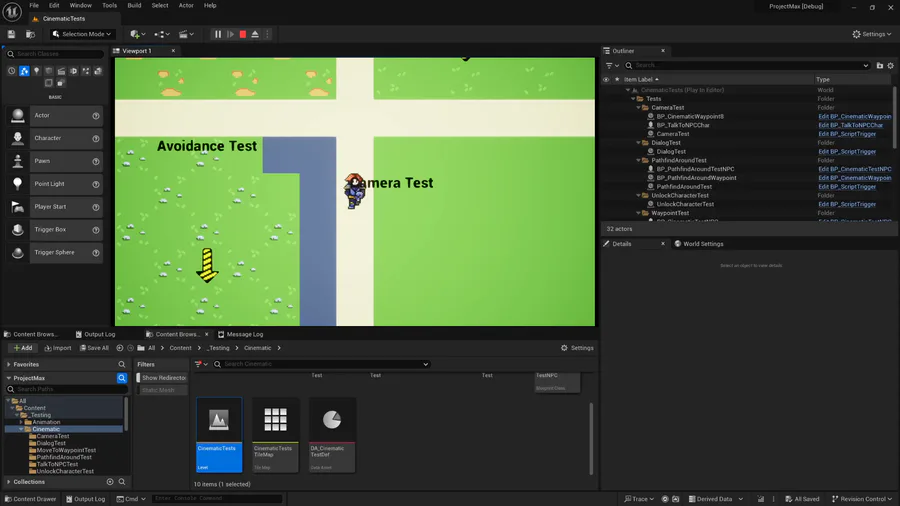The height and width of the screenshot is (506, 900).
Task: Select the Basic category icon in Place Actors
Action: point(24,71)
